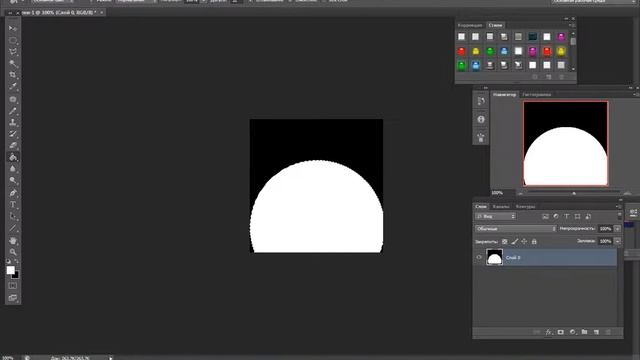
Task: Toggle Quick Mask mode in toolbox
Action: 13,286
